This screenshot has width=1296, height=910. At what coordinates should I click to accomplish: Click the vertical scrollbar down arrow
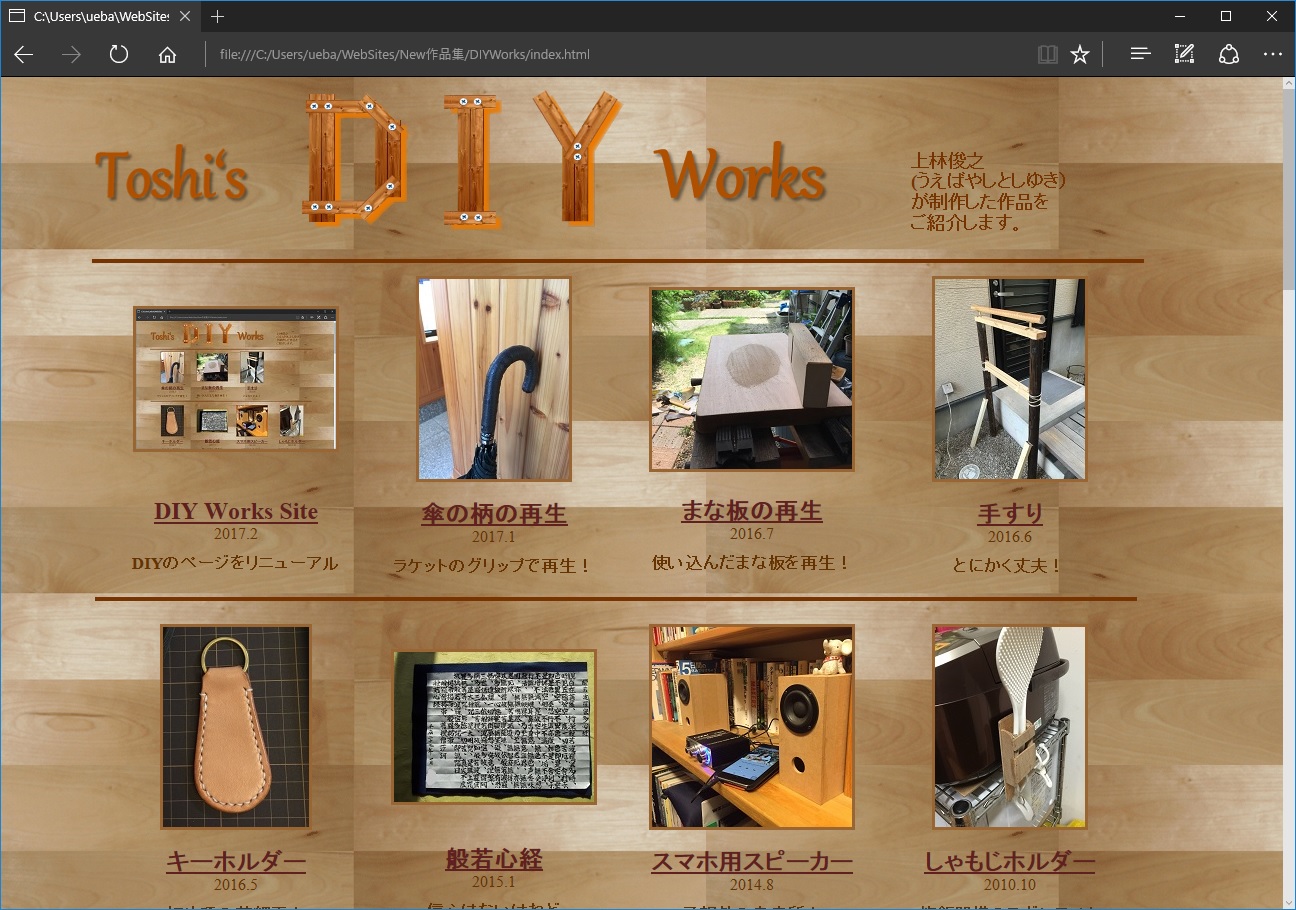pos(1288,901)
